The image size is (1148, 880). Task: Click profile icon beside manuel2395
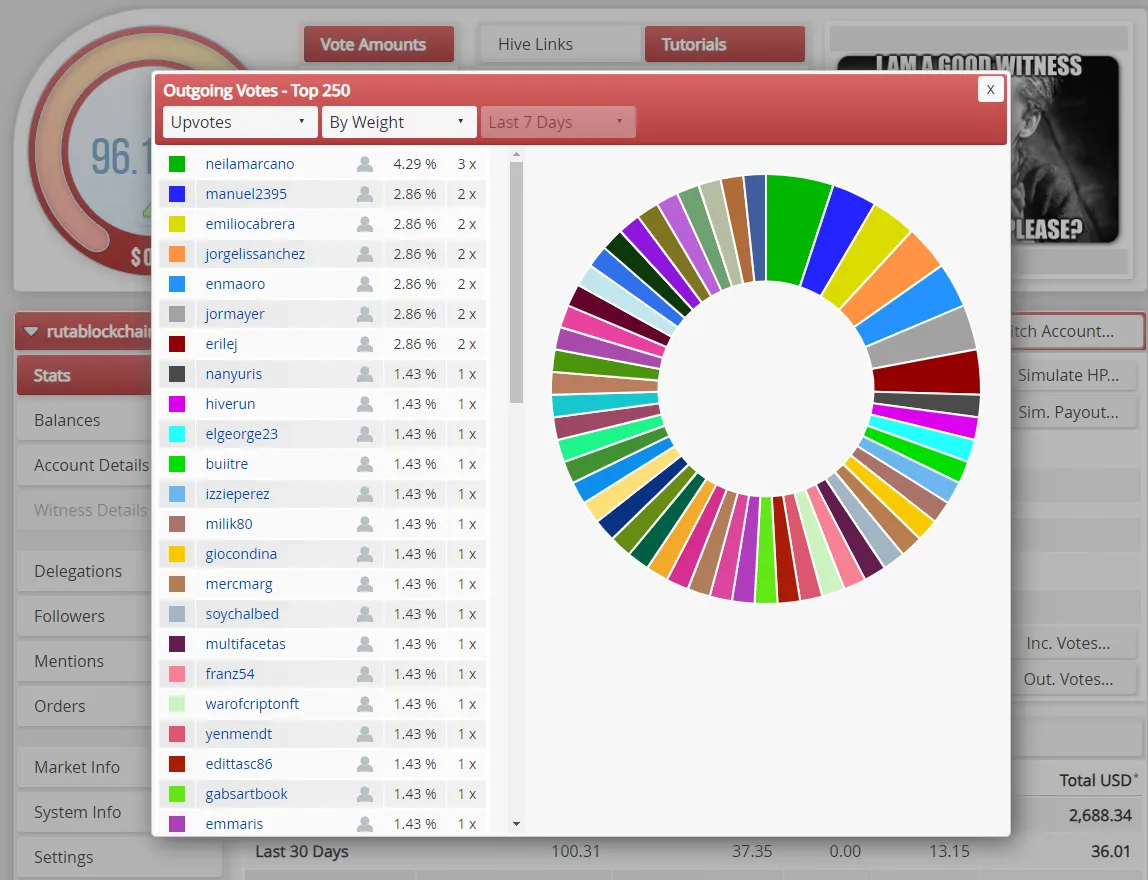pos(365,194)
